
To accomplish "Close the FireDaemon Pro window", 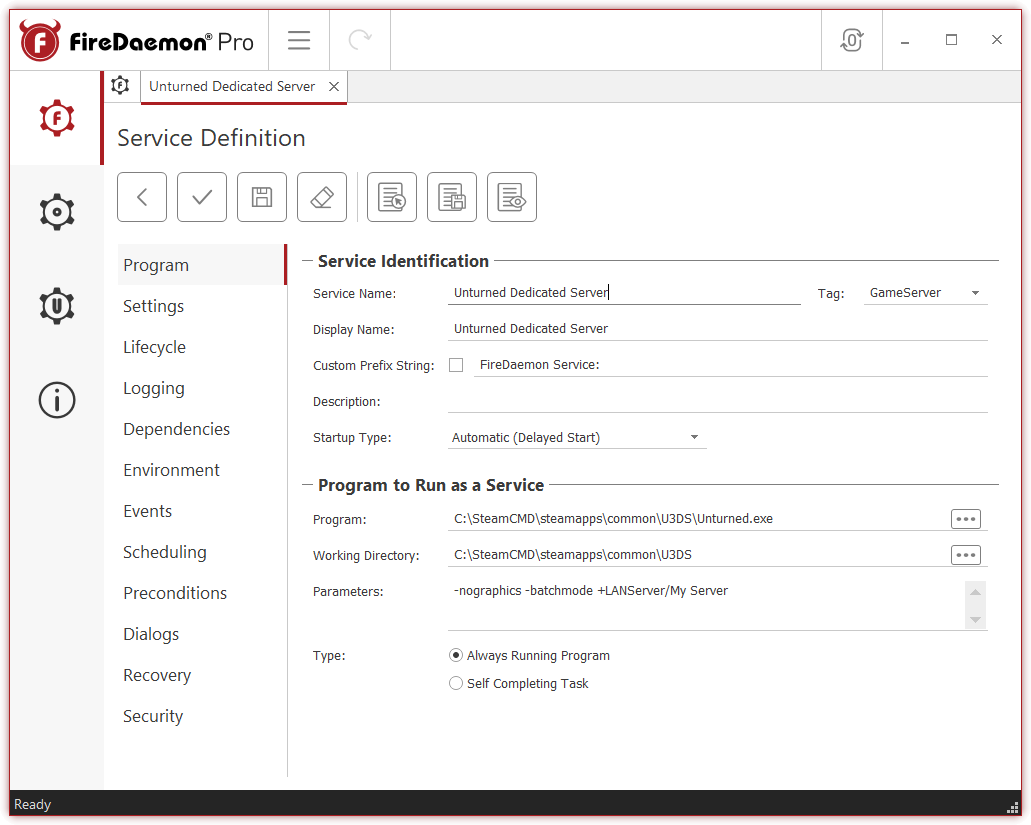I will click(997, 41).
